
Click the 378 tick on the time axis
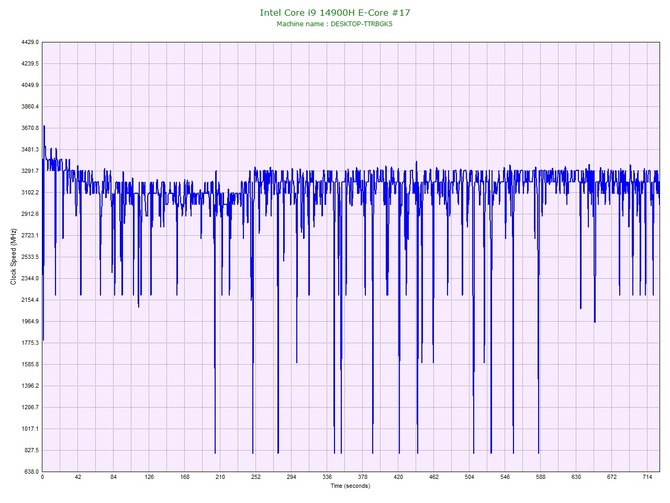click(x=362, y=477)
